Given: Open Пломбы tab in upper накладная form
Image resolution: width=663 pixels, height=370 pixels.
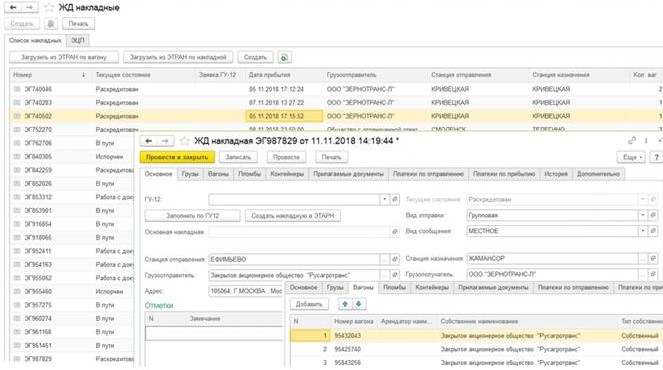Looking at the screenshot, I should click(249, 174).
